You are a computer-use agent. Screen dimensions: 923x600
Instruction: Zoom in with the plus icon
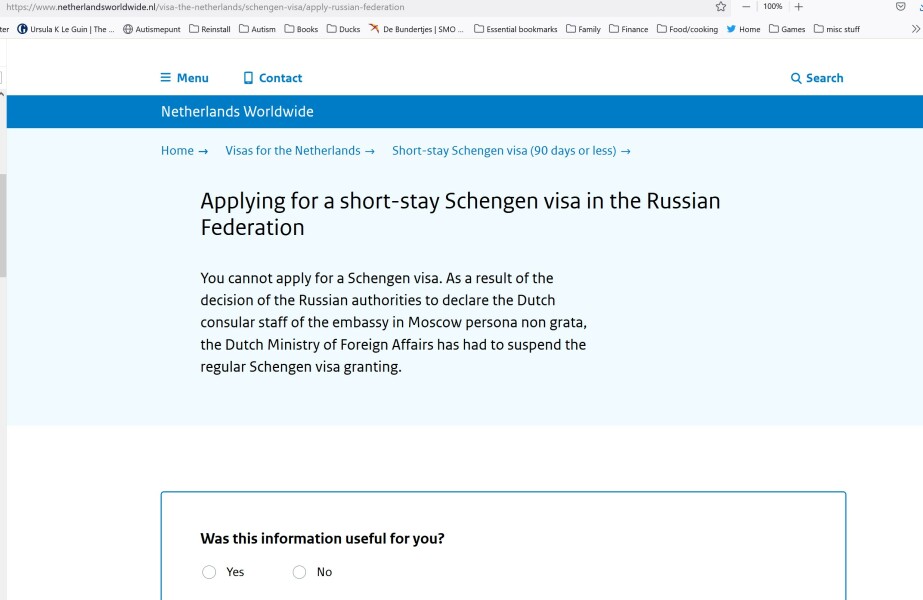pos(798,7)
